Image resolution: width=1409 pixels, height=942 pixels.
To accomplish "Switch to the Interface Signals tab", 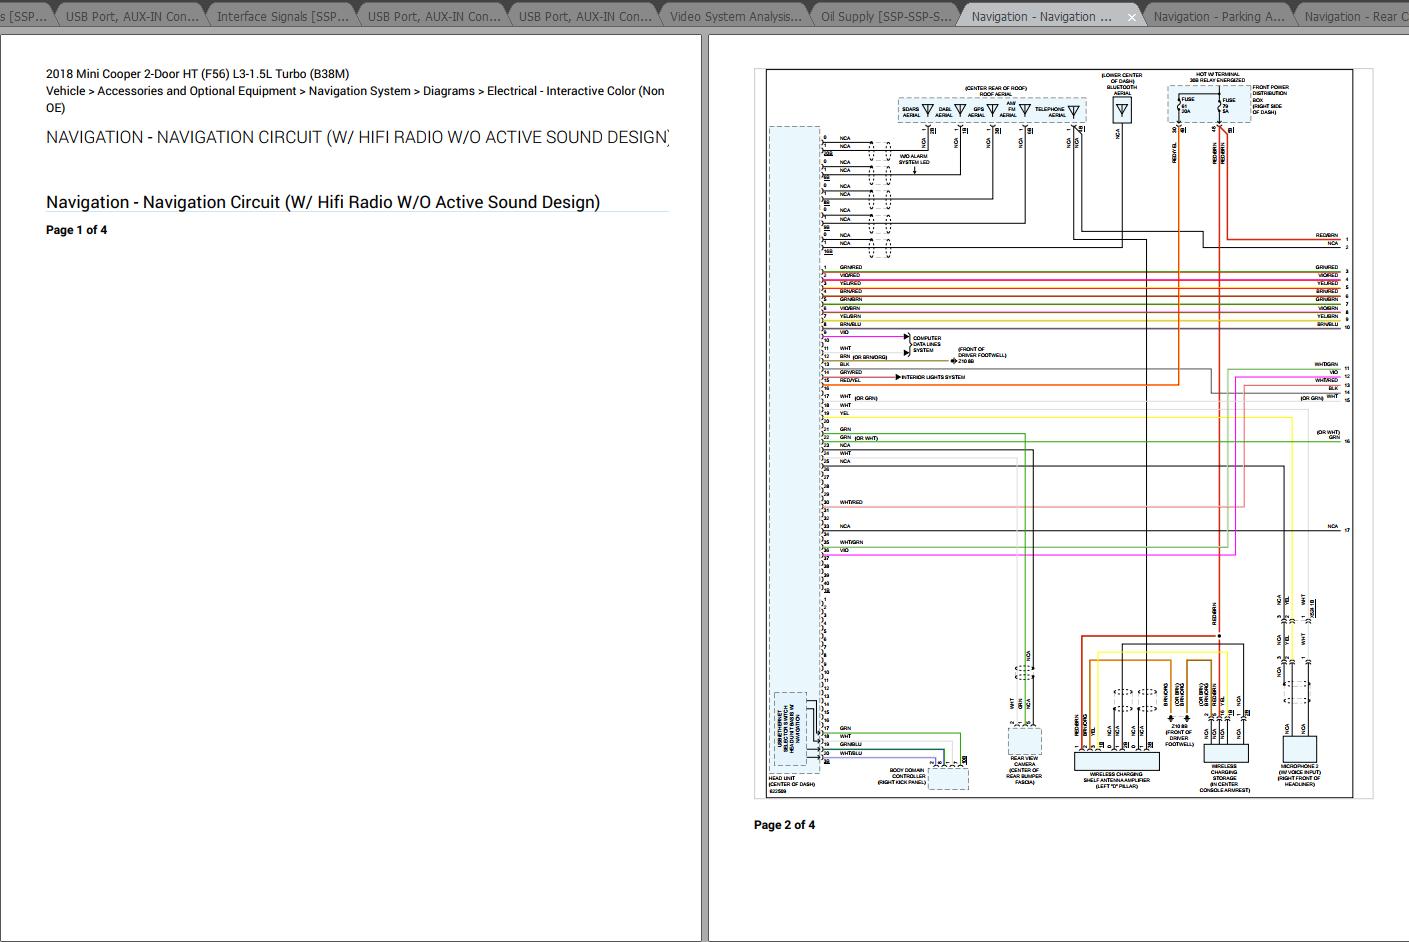I will [282, 16].
